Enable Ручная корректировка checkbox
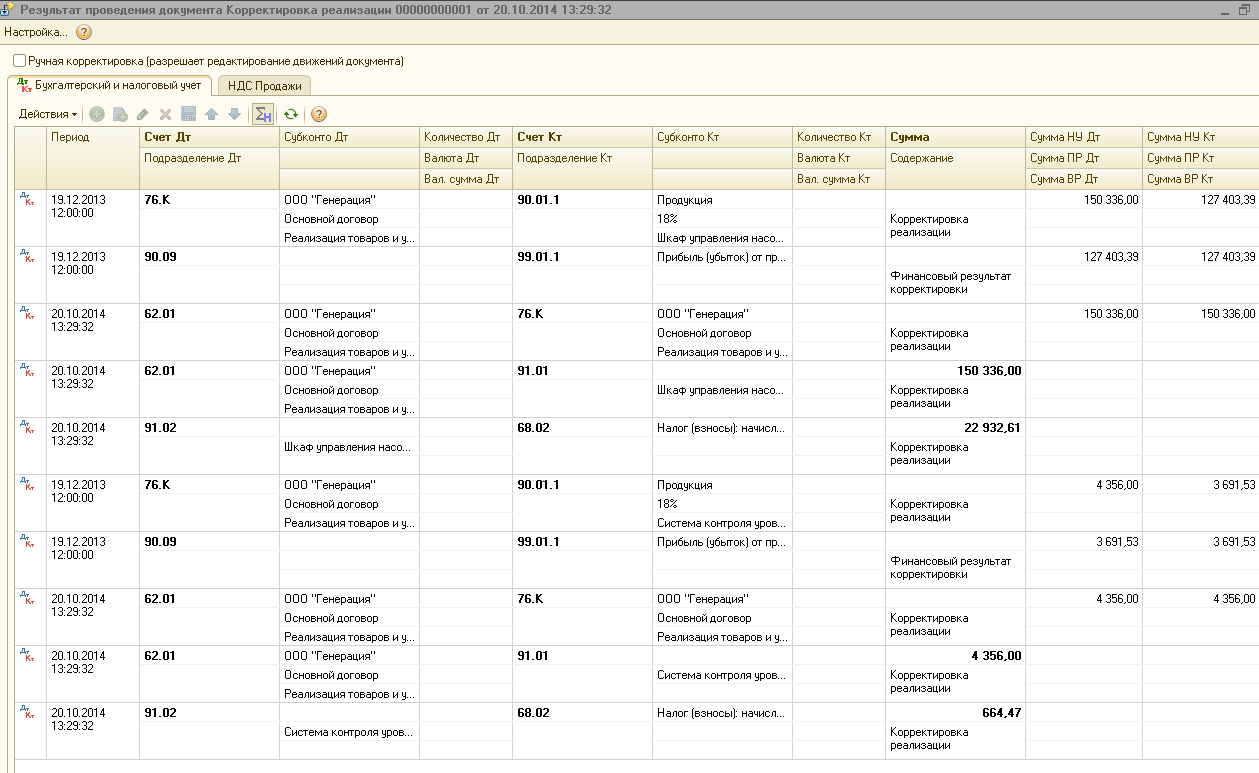This screenshot has height=773, width=1259. (x=20, y=61)
